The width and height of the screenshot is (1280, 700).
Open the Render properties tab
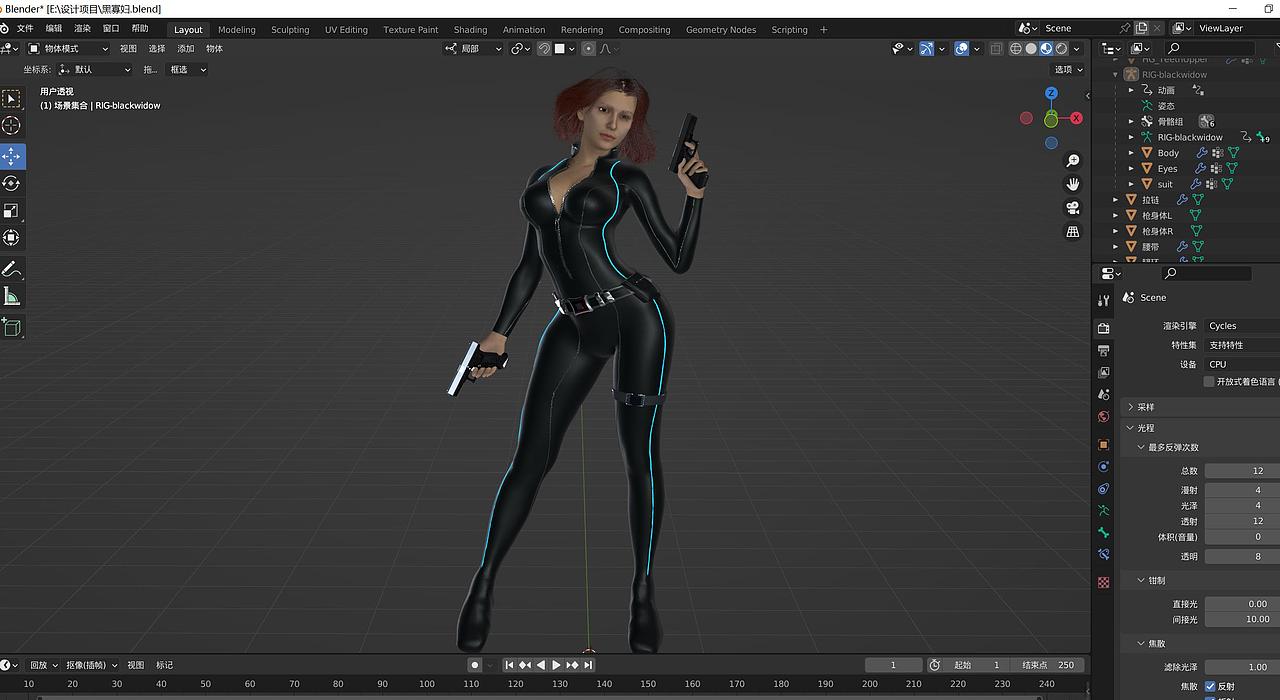point(1103,328)
